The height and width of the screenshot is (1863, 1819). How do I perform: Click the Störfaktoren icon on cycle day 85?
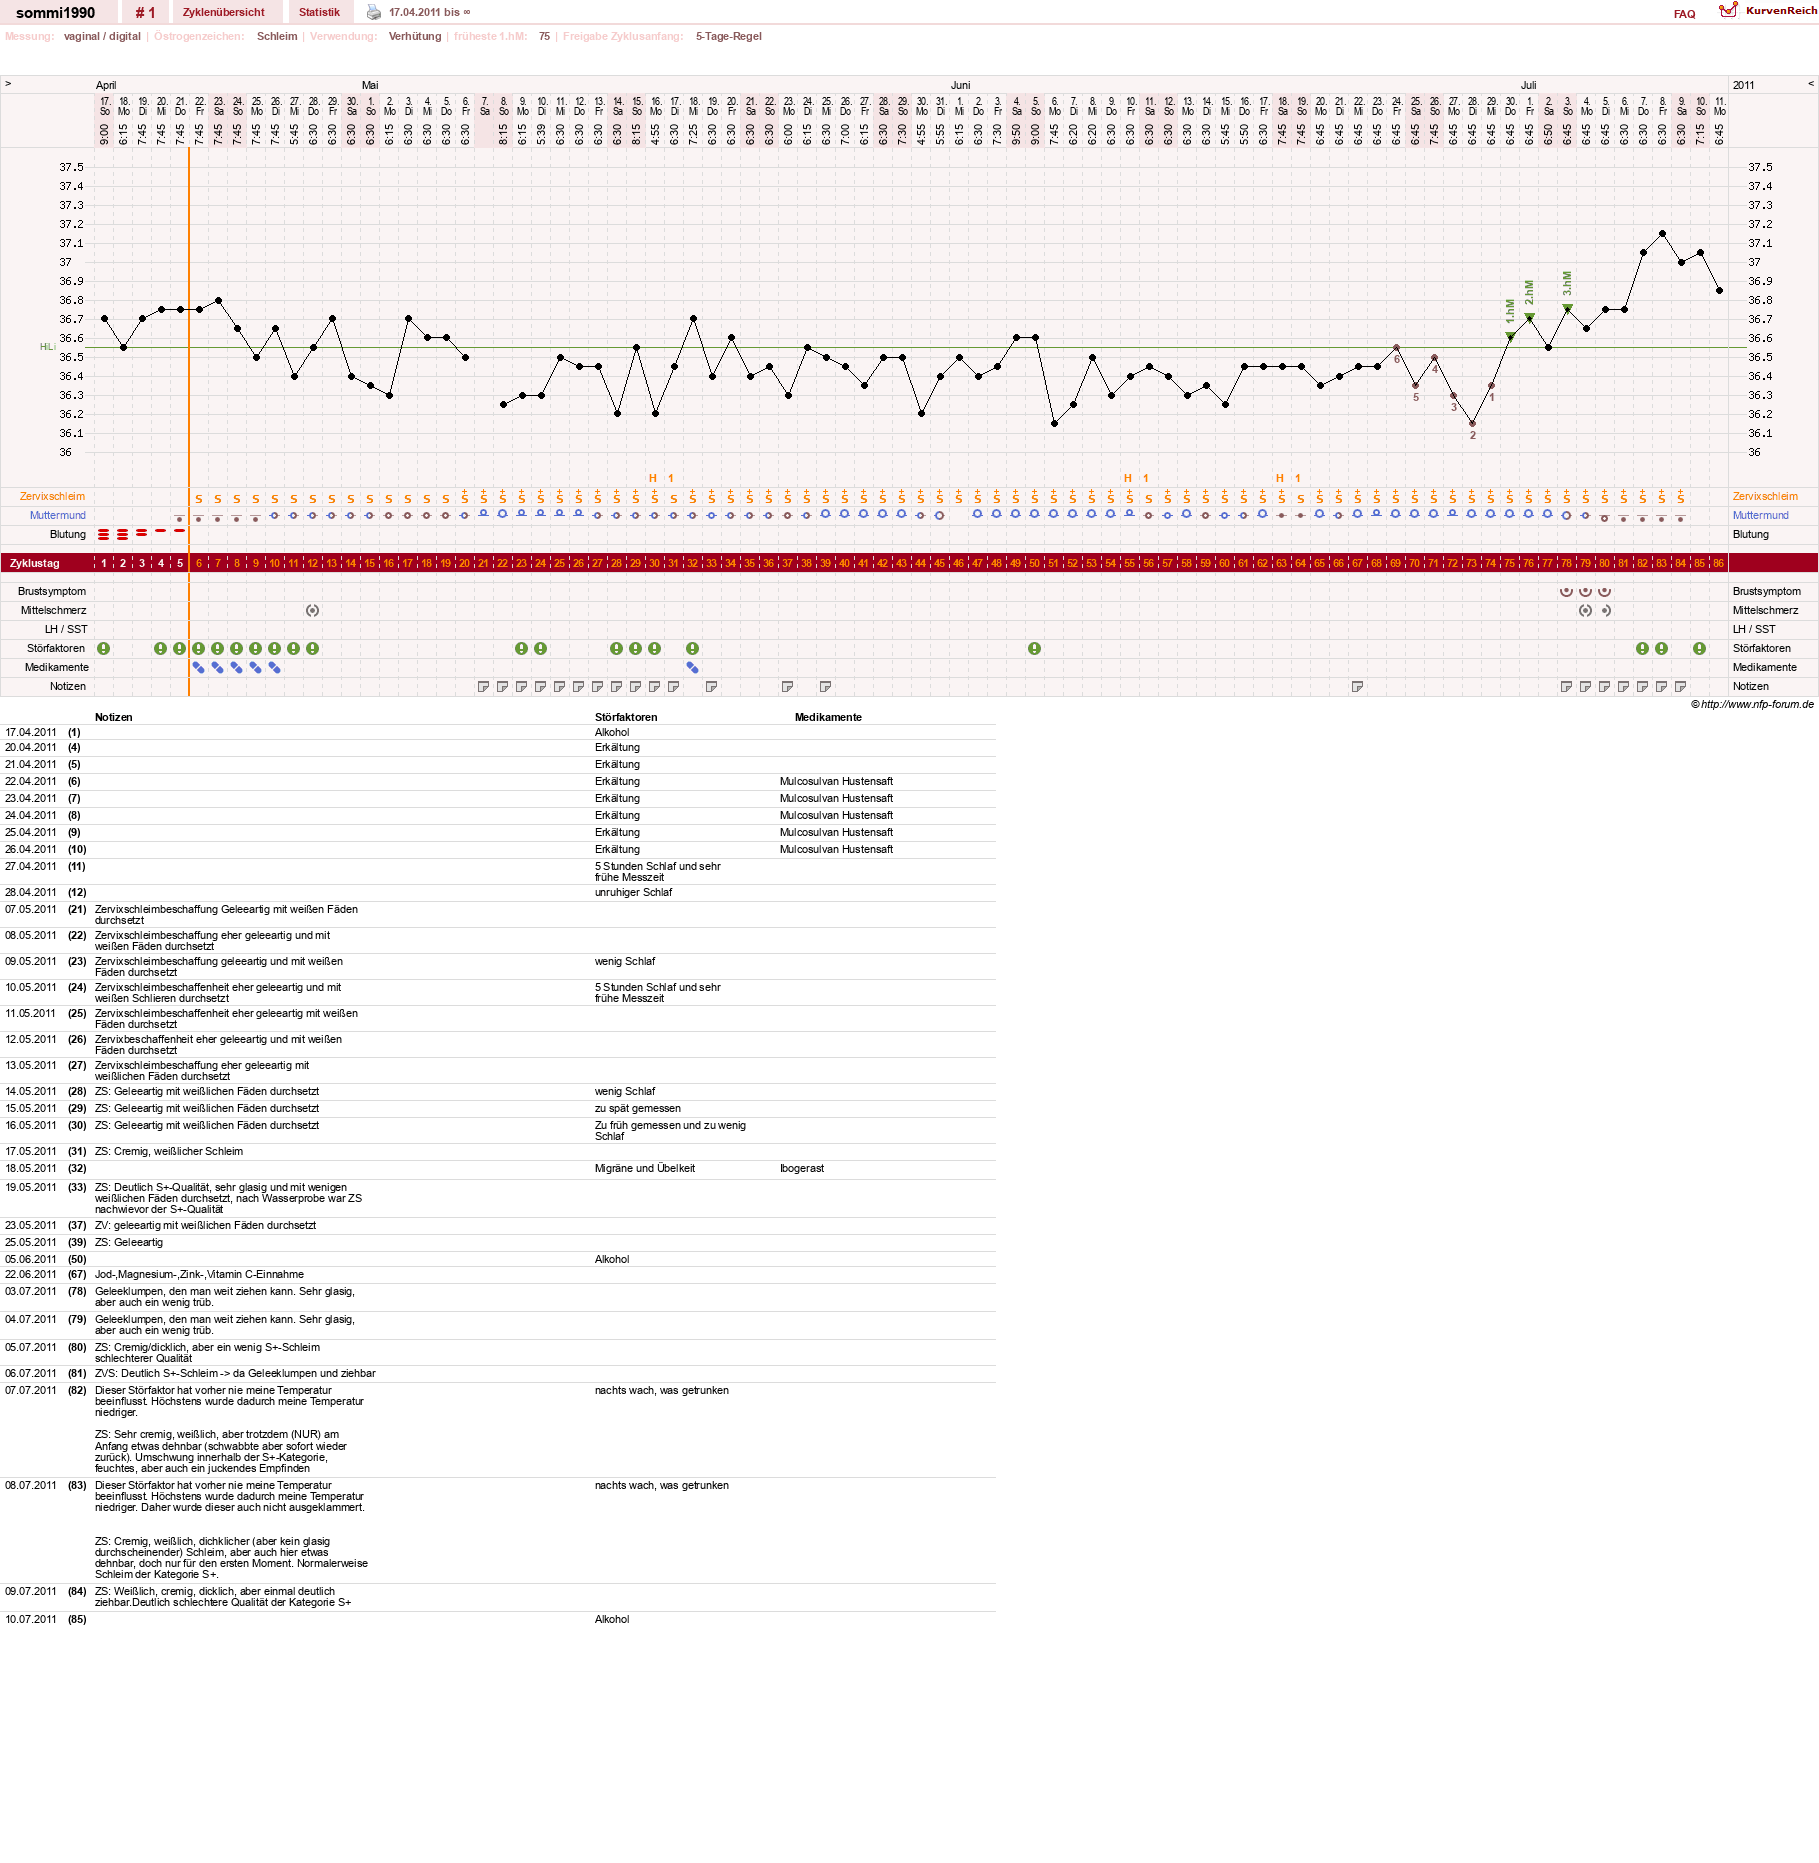pyautogui.click(x=1700, y=648)
